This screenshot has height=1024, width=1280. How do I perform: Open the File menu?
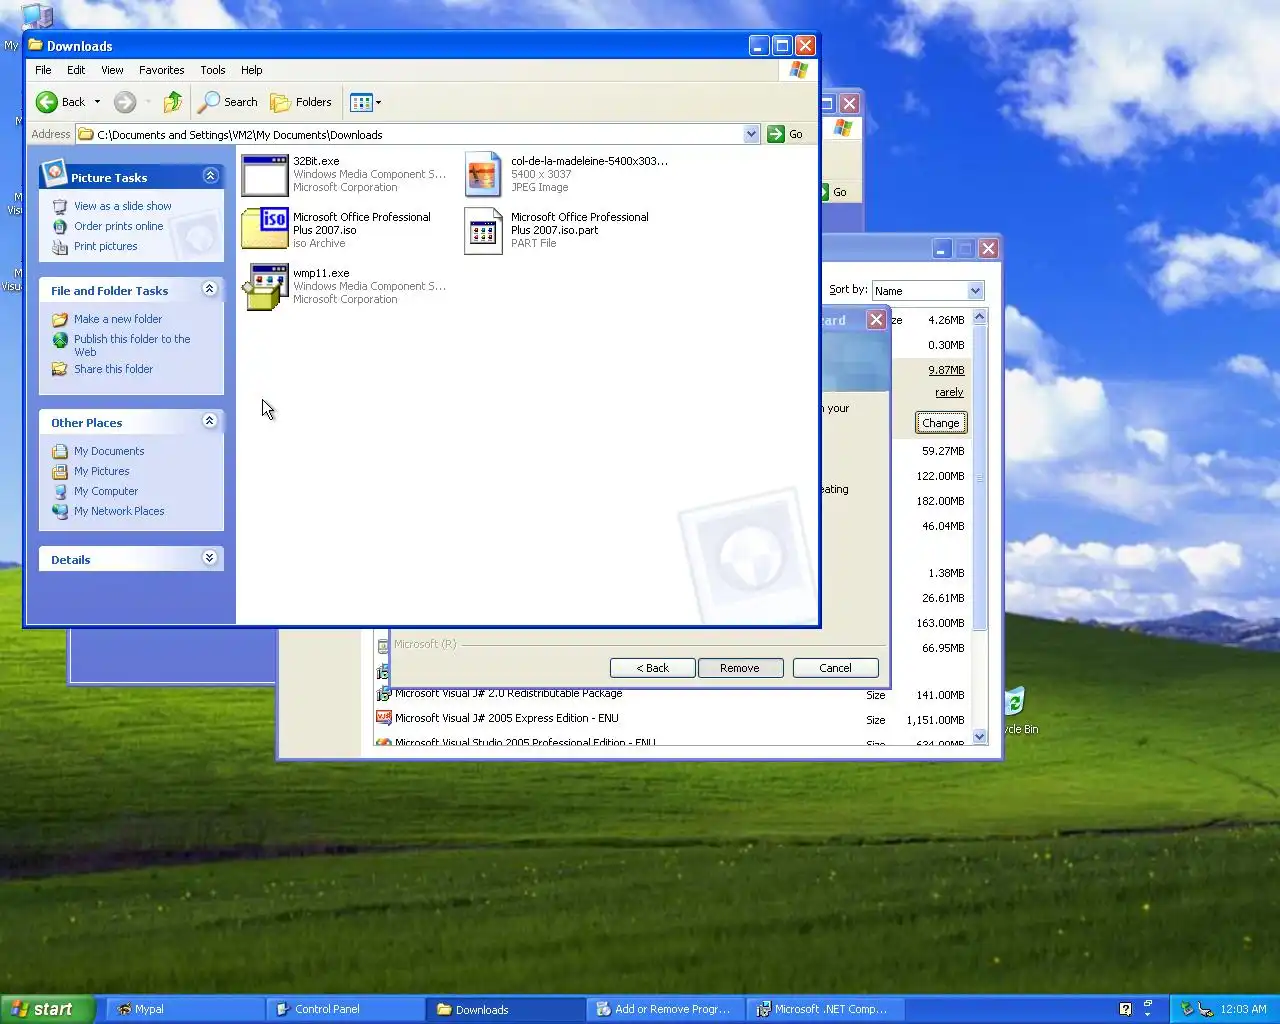coord(43,70)
